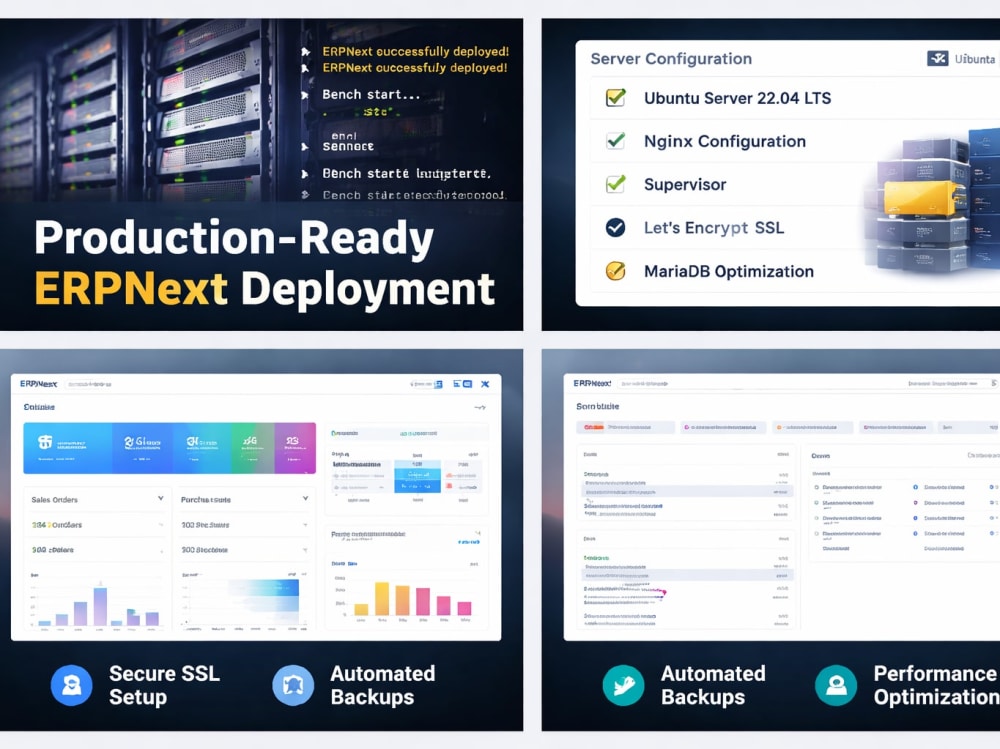Click the small icon at right end of list dashboard header

(x=994, y=383)
